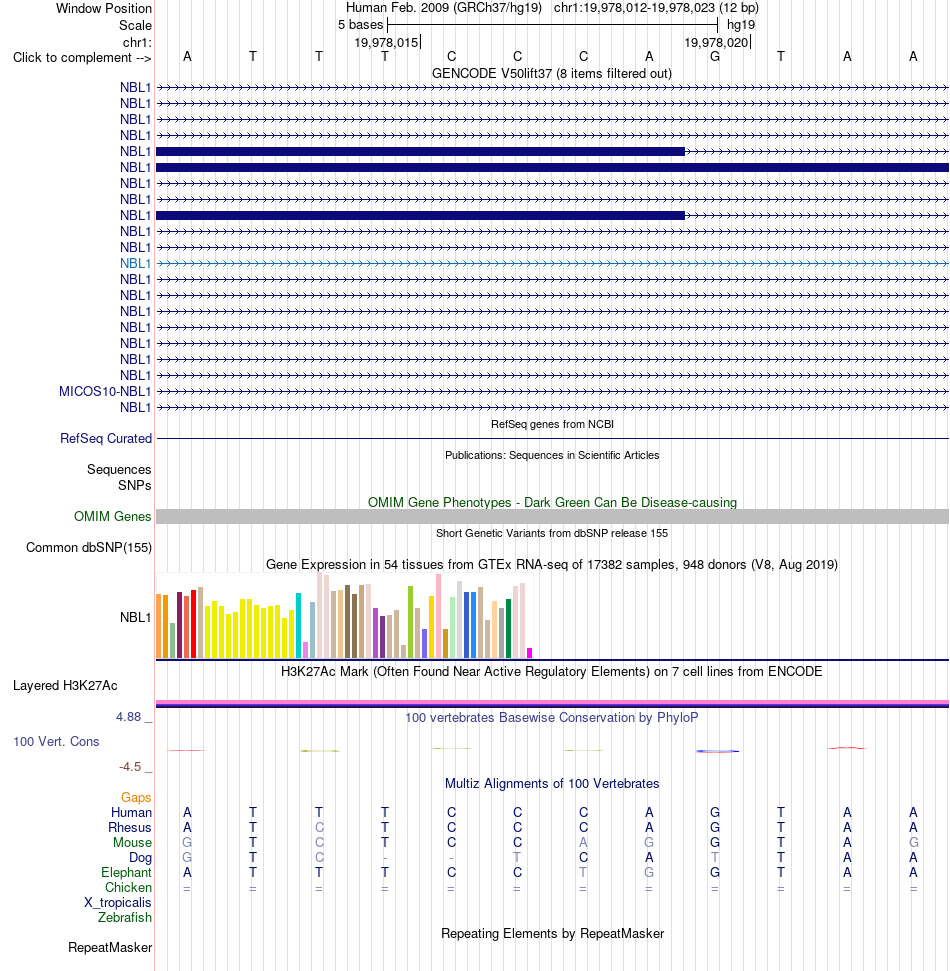
Task: Open the light-blue highlighted NBL1 transcript label
Action: pyautogui.click(x=136, y=263)
